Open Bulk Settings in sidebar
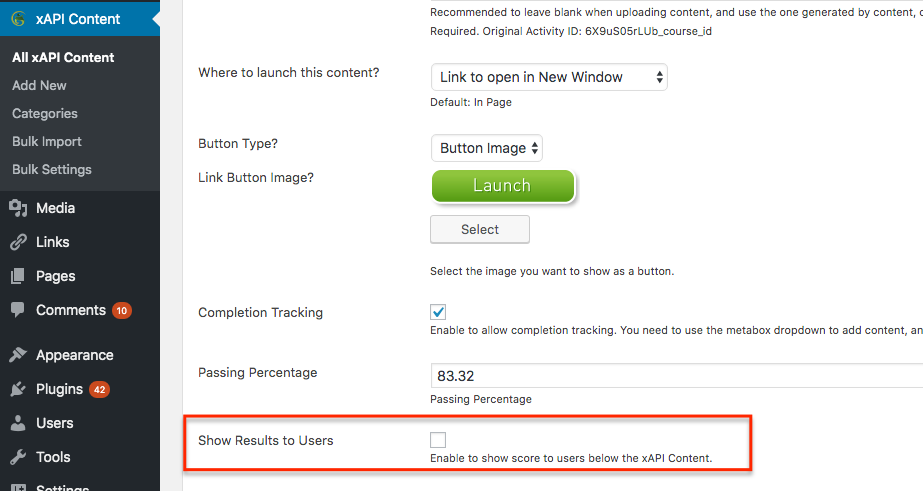Viewport: 923px width, 491px height. tap(52, 170)
